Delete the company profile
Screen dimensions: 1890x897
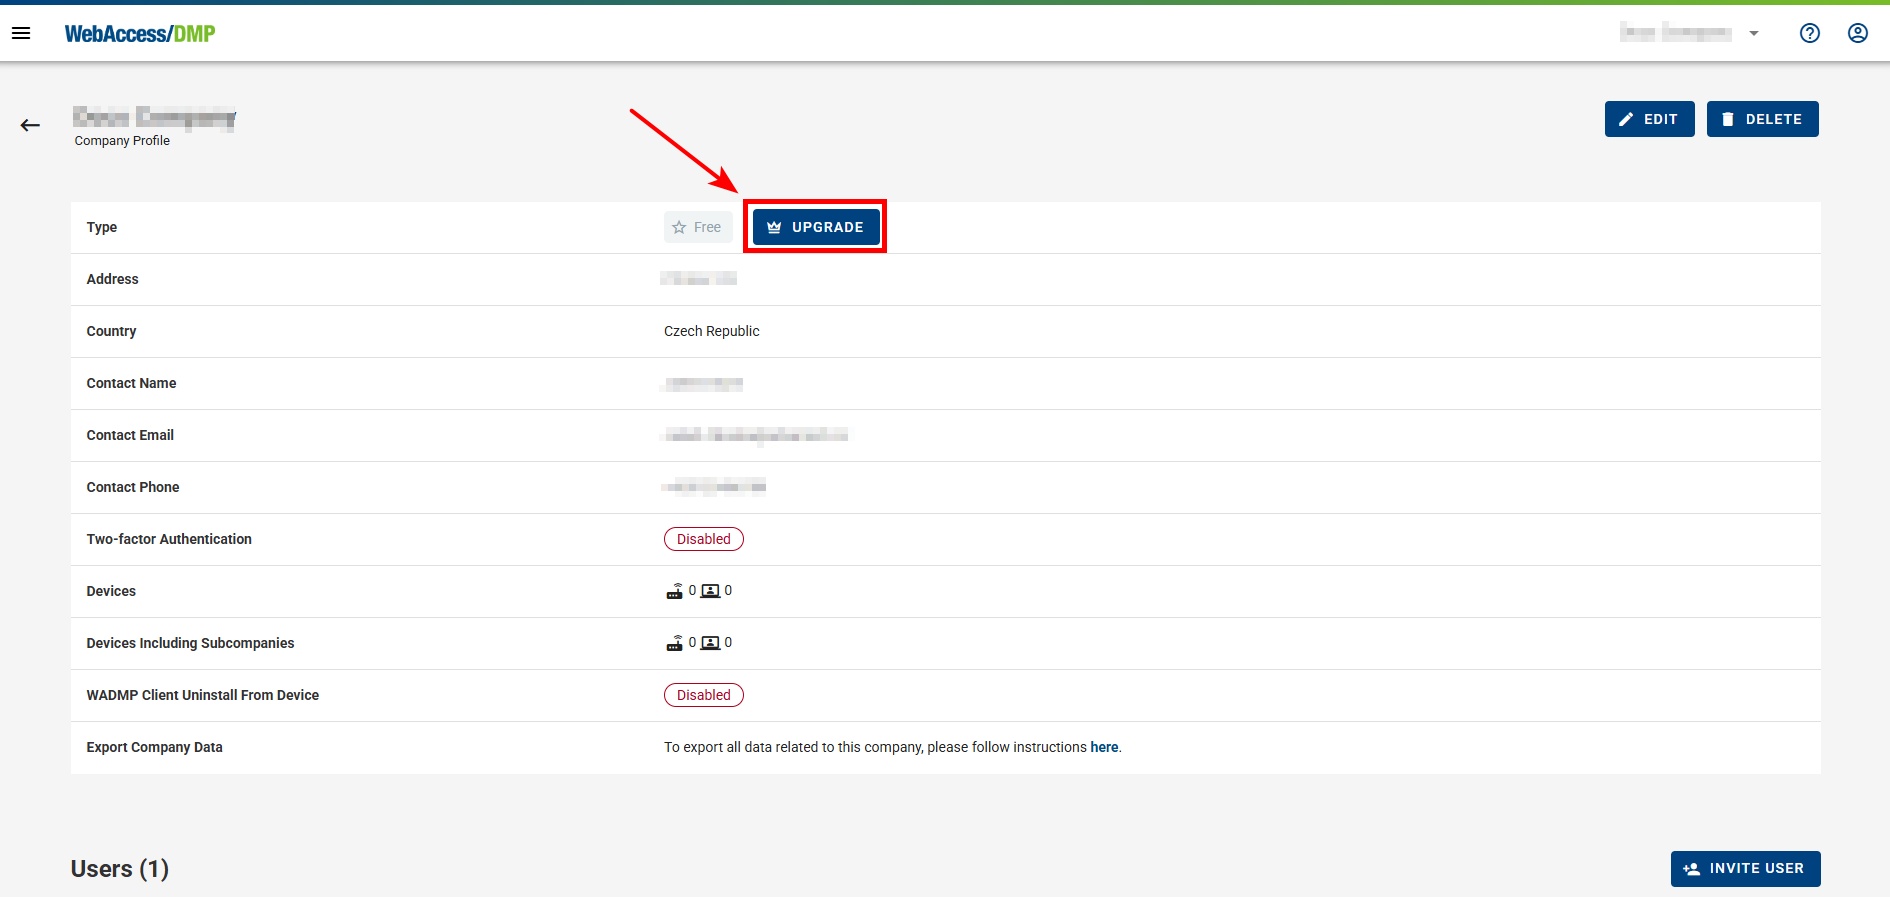click(x=1762, y=119)
